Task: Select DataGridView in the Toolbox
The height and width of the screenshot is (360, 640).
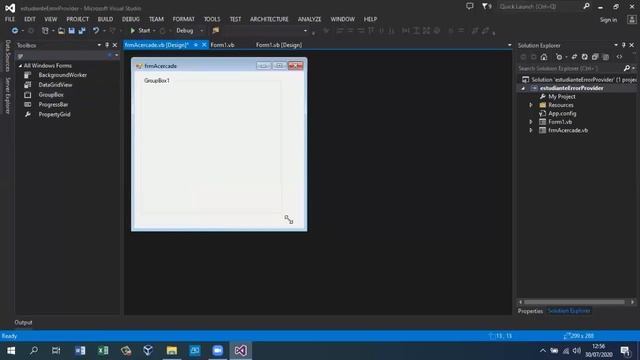Action: pyautogui.click(x=55, y=85)
